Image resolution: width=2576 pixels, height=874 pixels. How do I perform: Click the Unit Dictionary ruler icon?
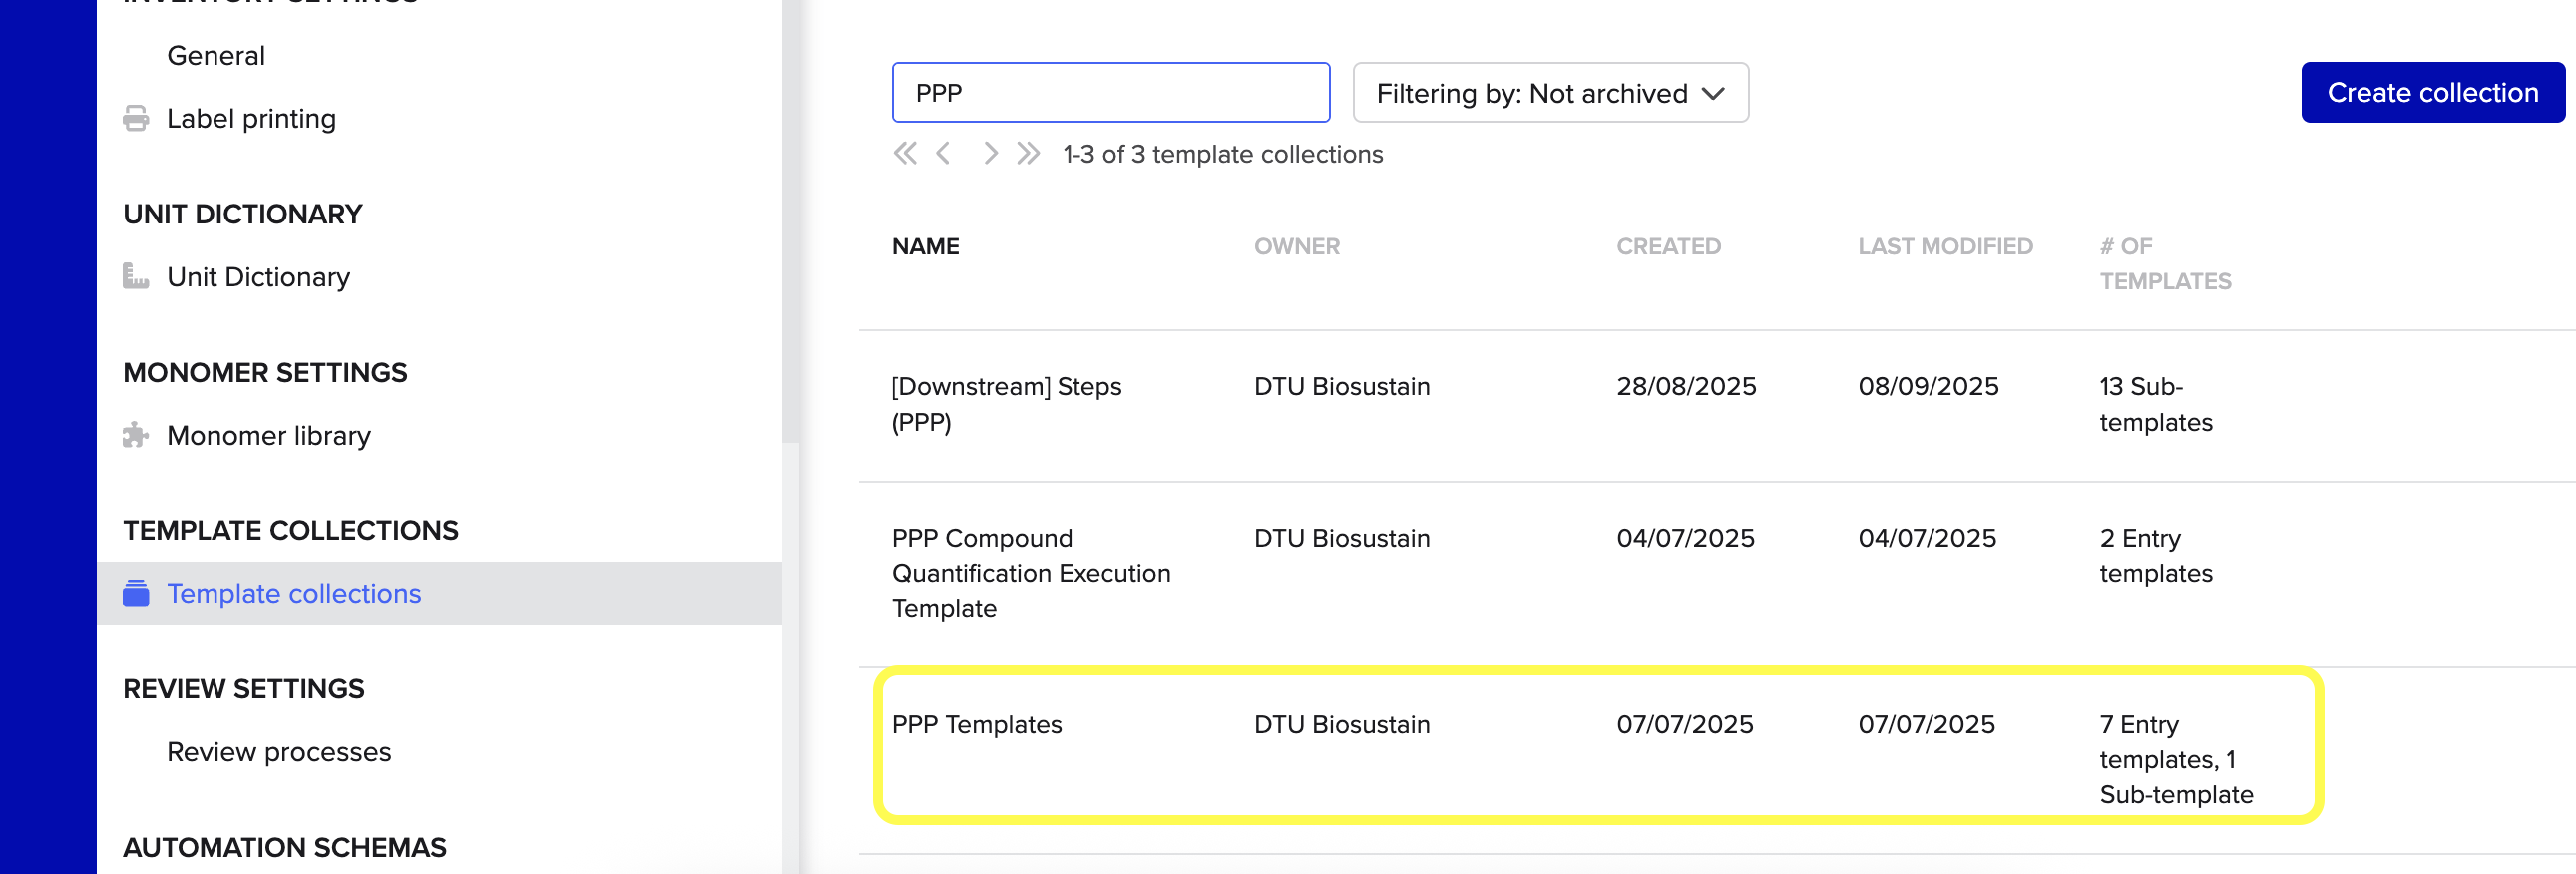point(136,276)
